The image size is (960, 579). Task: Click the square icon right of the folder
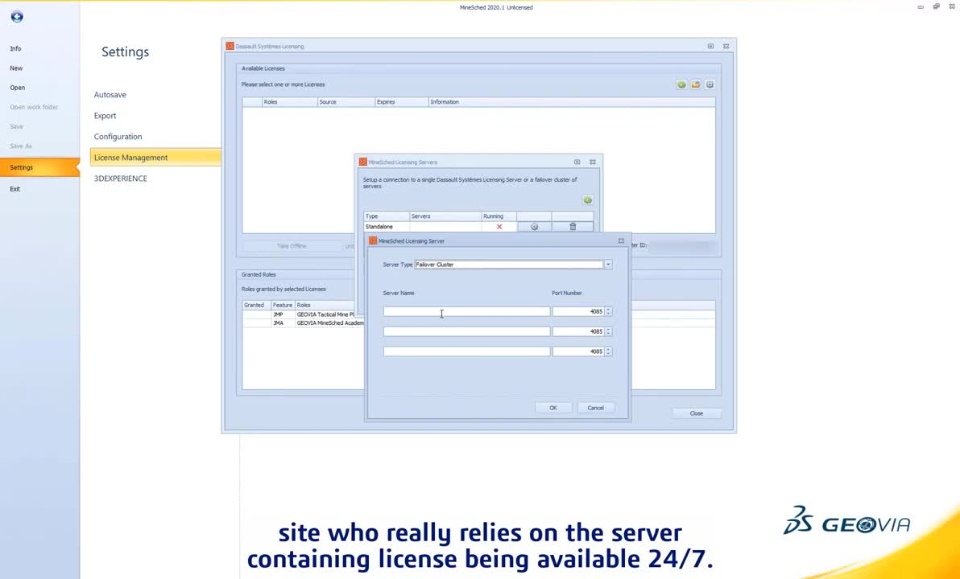point(710,84)
